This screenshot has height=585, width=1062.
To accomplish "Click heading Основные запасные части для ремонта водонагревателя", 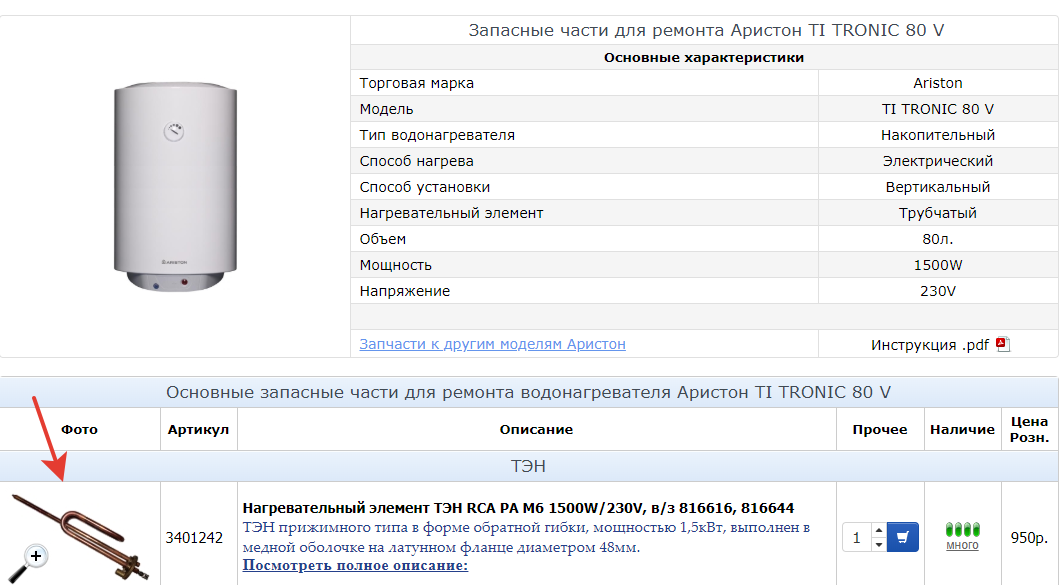I will point(528,392).
